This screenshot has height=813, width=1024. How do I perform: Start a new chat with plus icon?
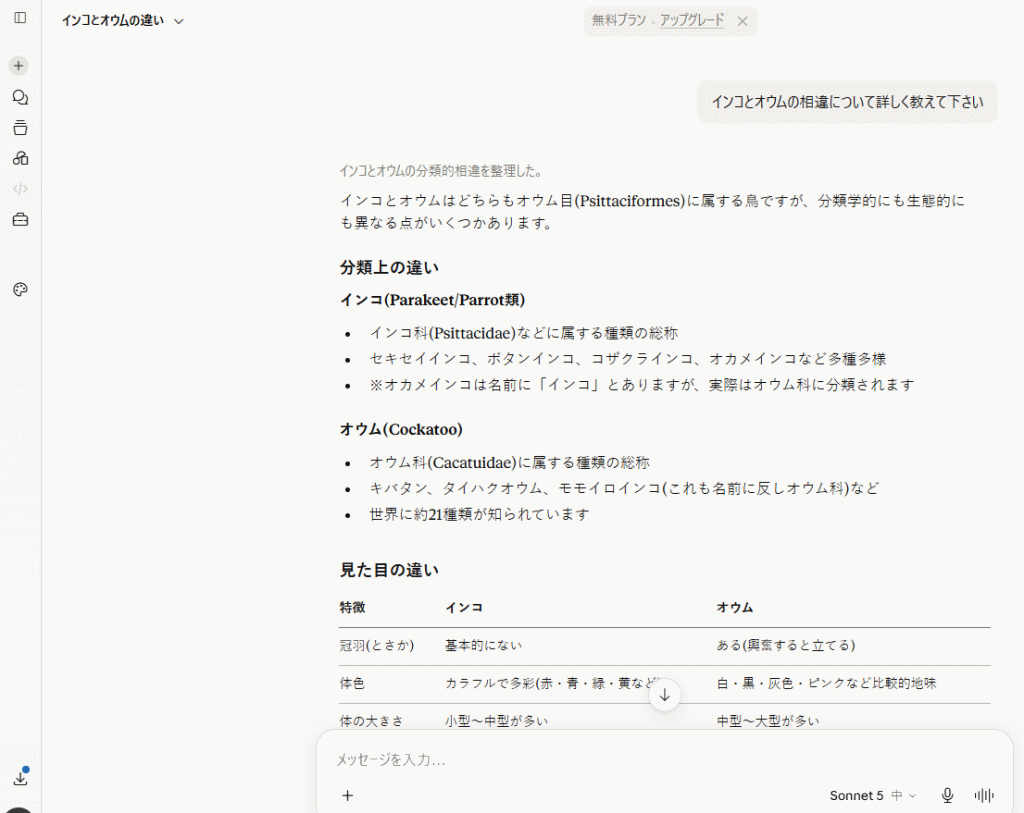pos(18,66)
